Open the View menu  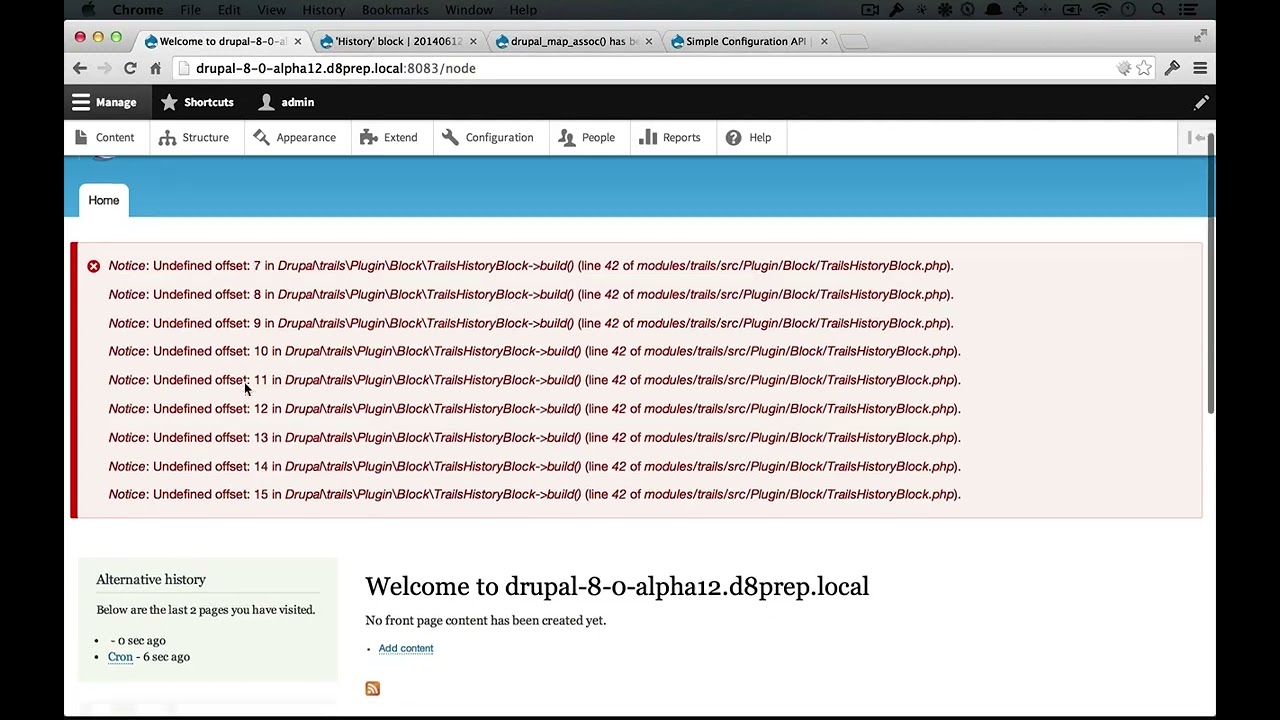271,10
